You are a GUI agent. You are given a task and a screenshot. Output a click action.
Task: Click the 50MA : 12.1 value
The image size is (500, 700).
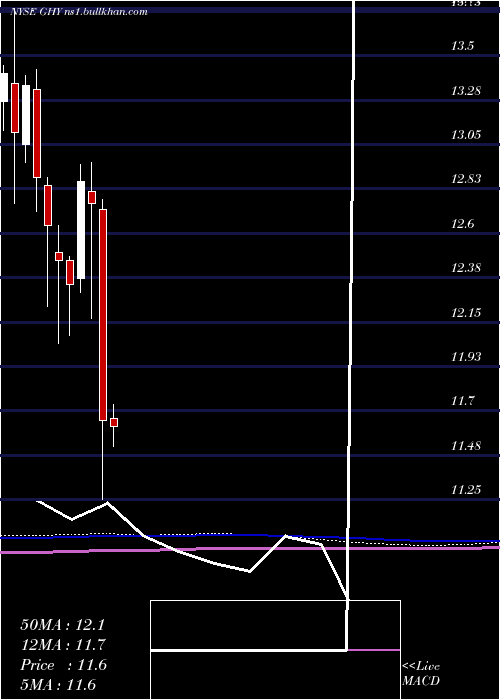point(62,625)
